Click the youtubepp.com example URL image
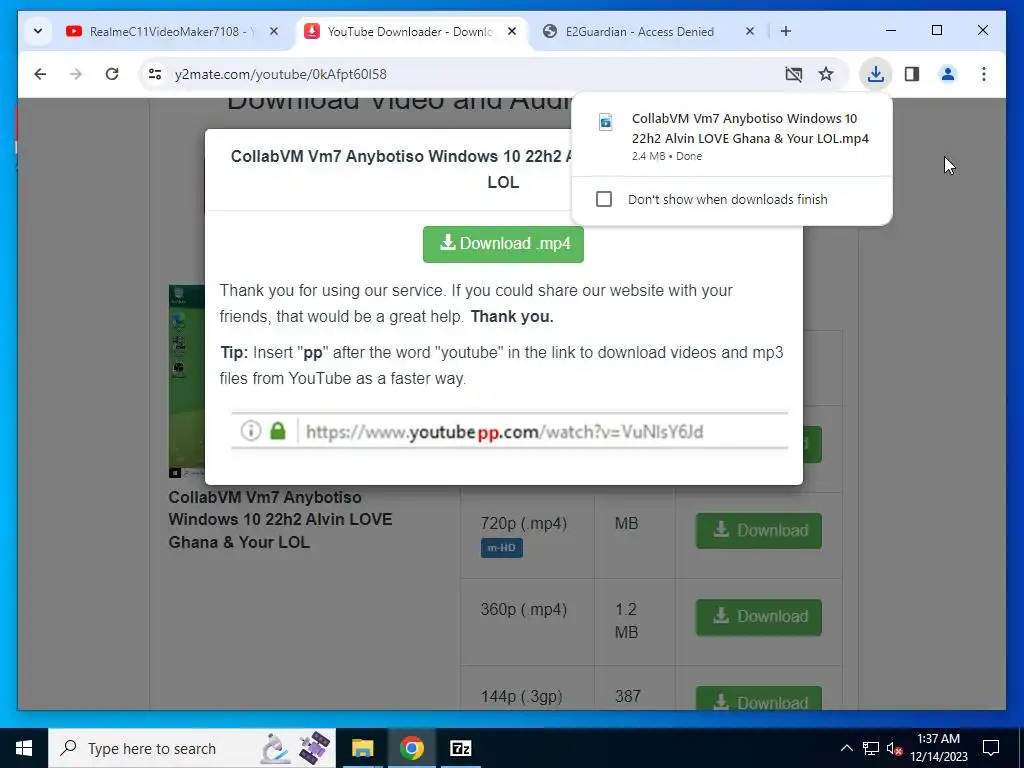The width and height of the screenshot is (1024, 768). click(x=509, y=431)
